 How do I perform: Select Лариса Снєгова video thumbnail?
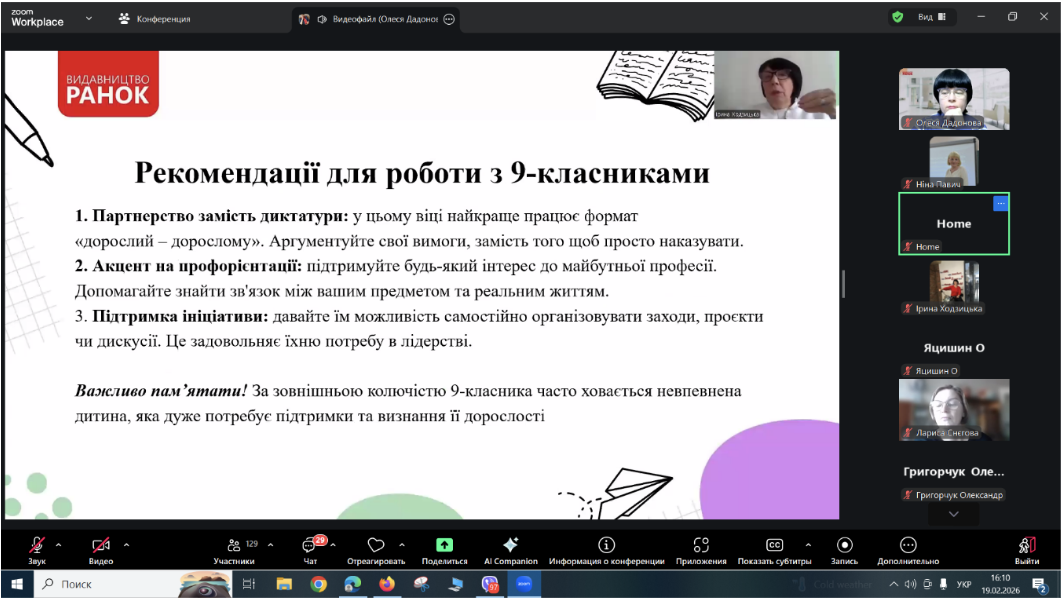tap(954, 410)
